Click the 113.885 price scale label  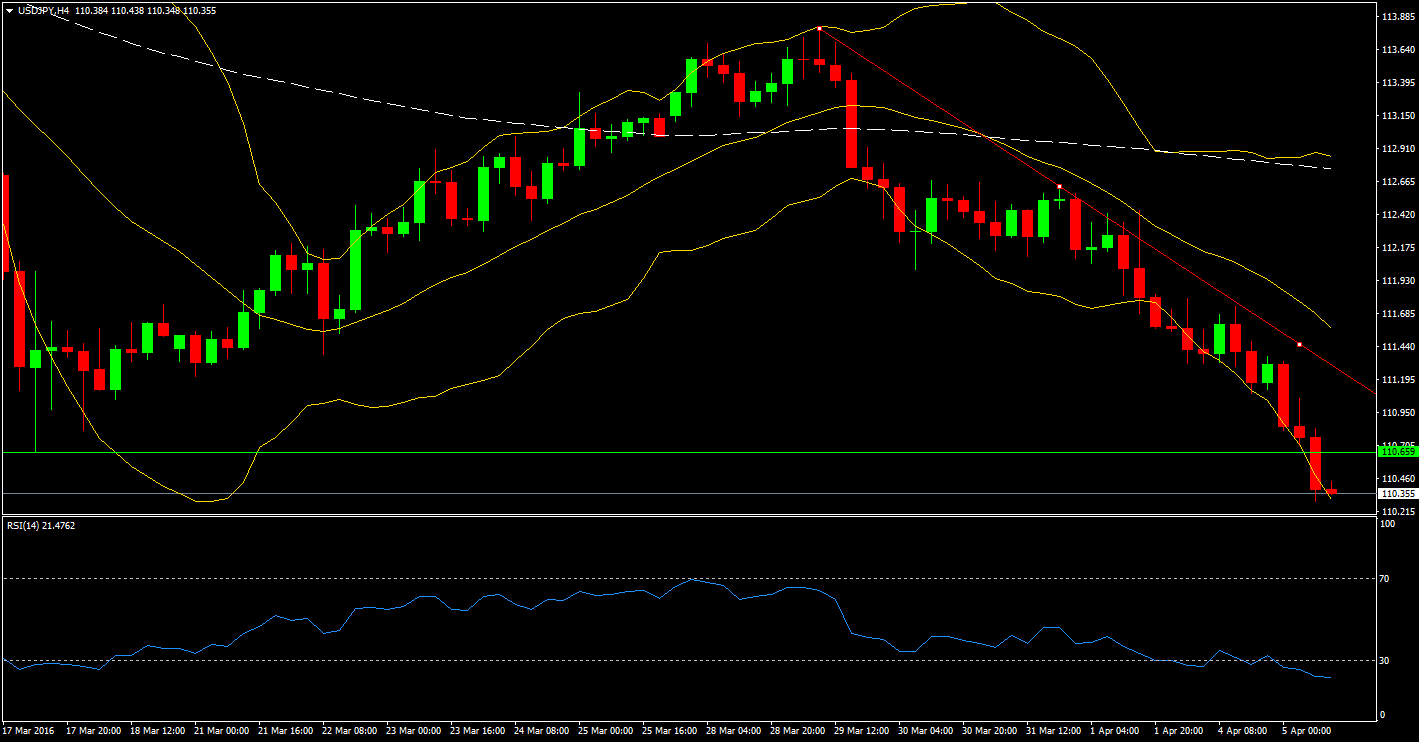click(1395, 17)
